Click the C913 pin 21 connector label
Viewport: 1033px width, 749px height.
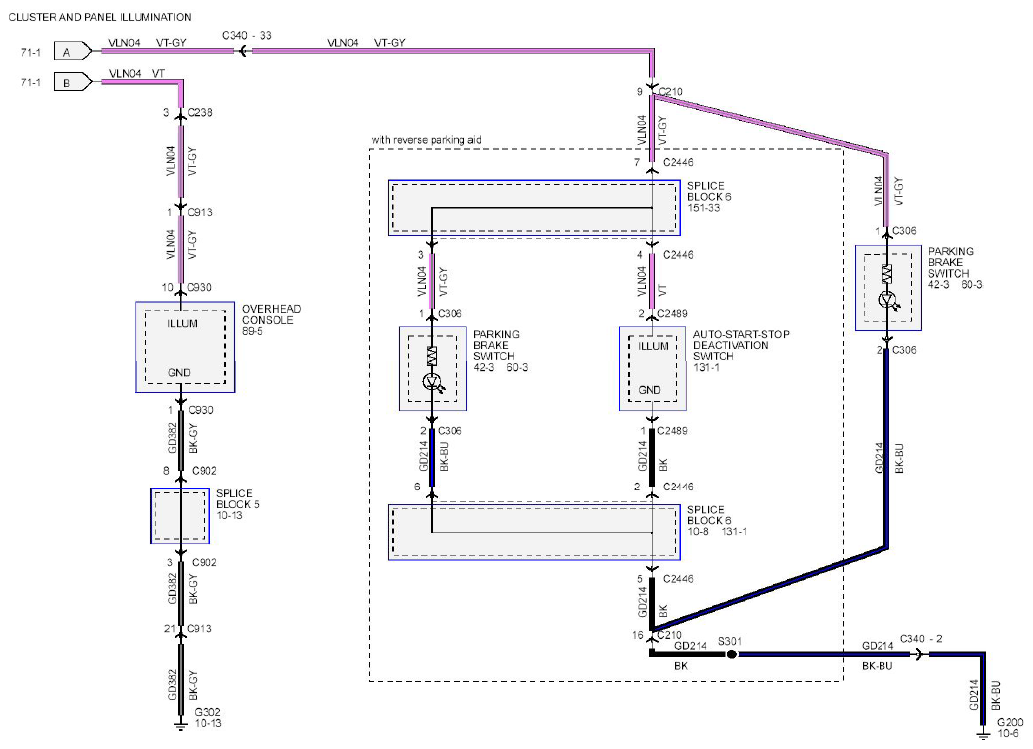pos(199,628)
